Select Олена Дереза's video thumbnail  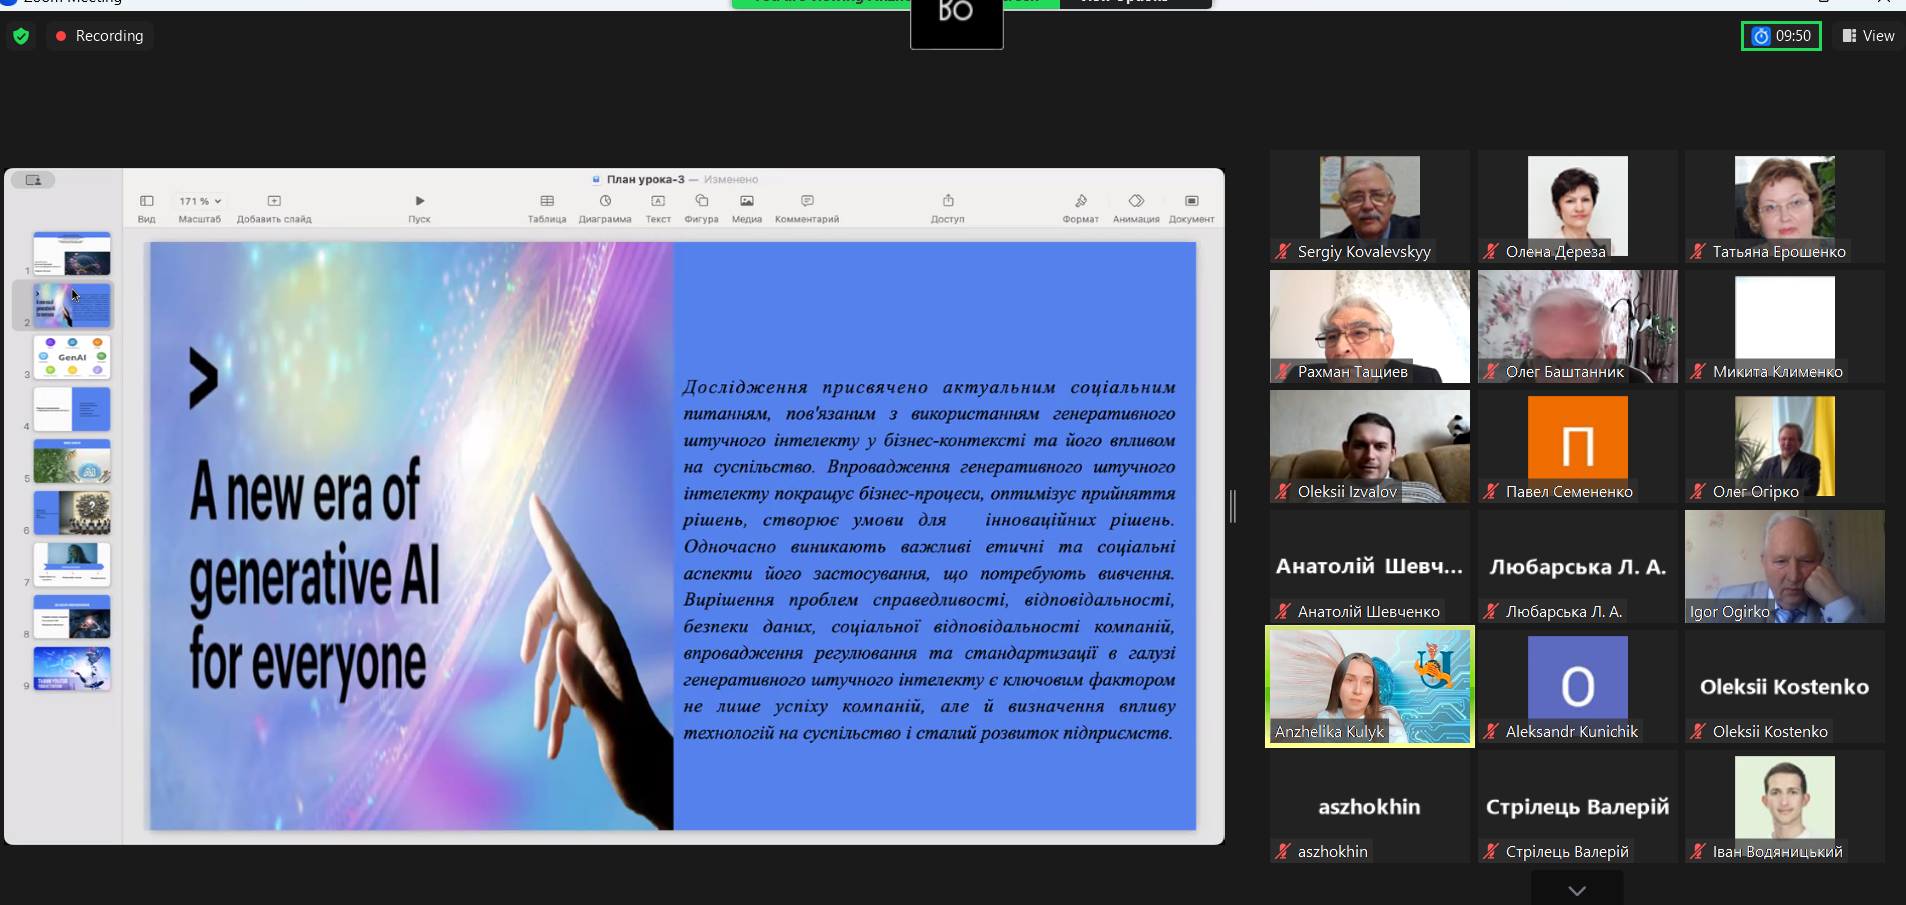(1578, 205)
